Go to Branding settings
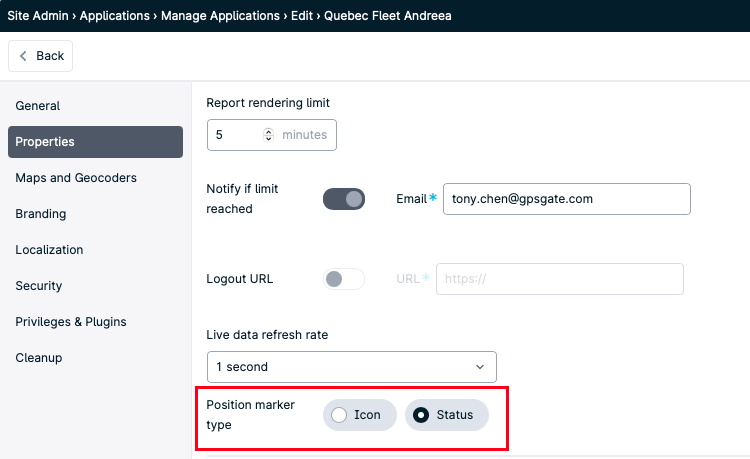Screen dimensions: 750x459 coord(41,214)
